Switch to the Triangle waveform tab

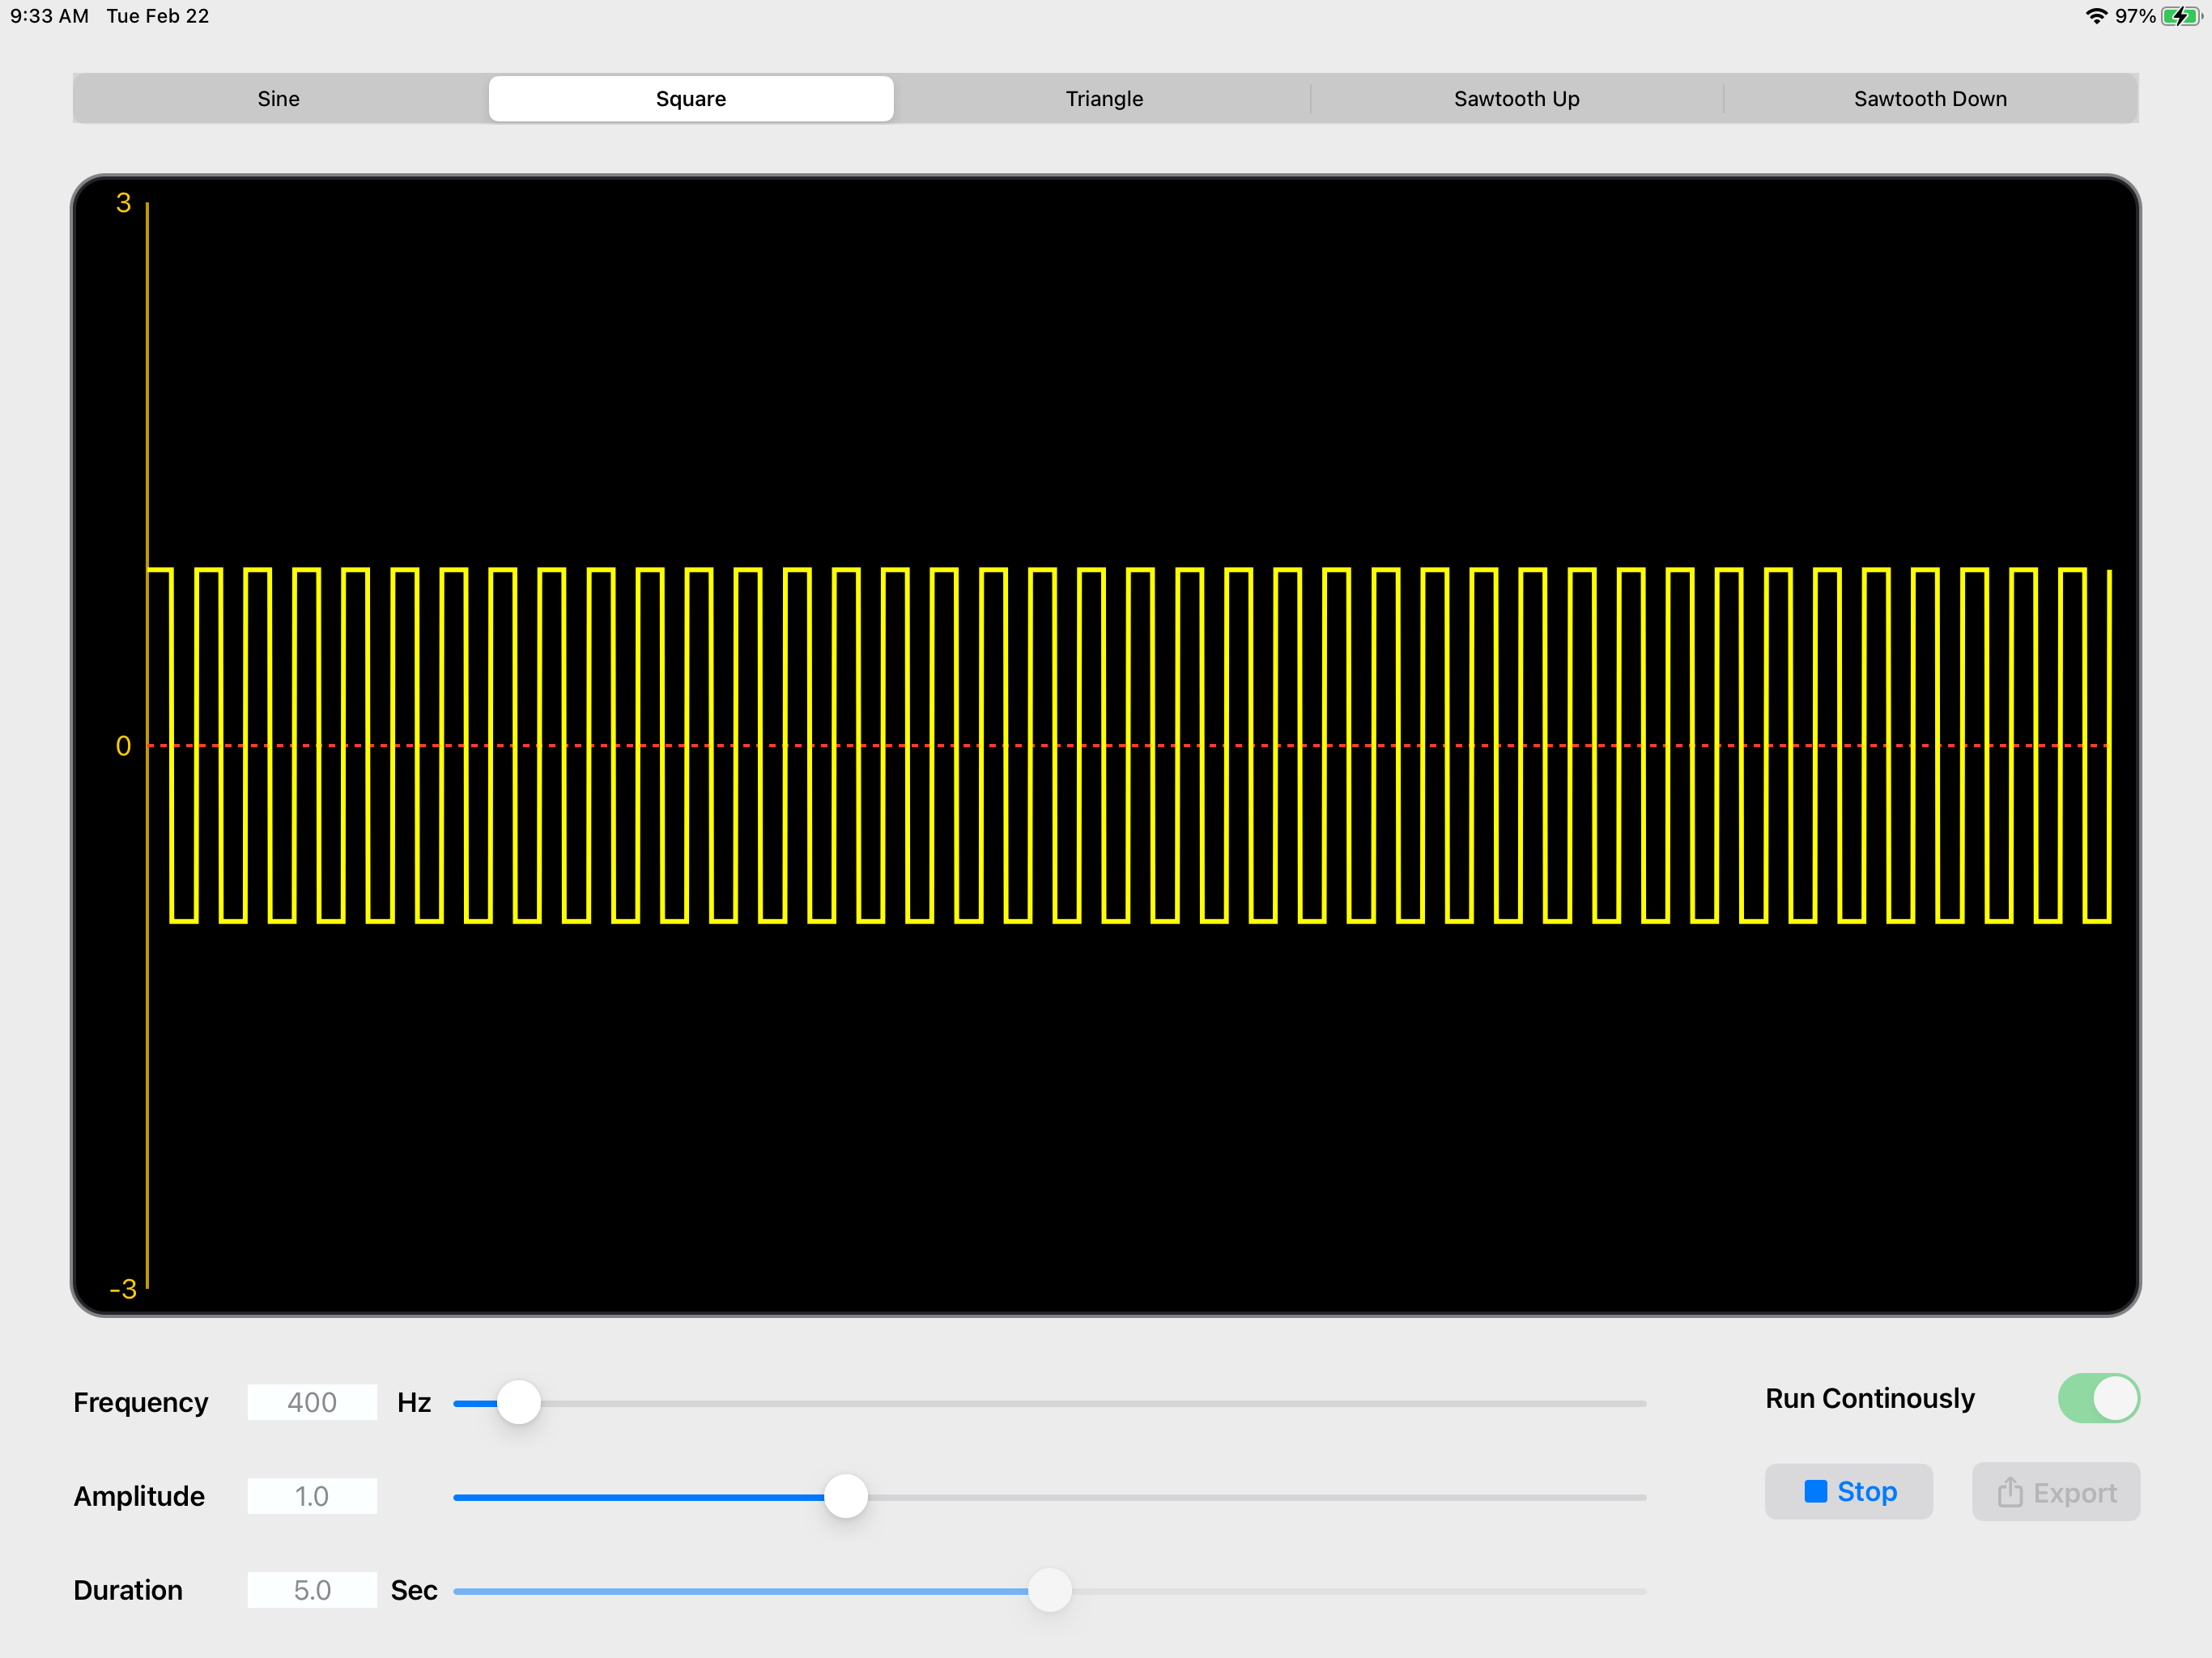[x=1103, y=99]
